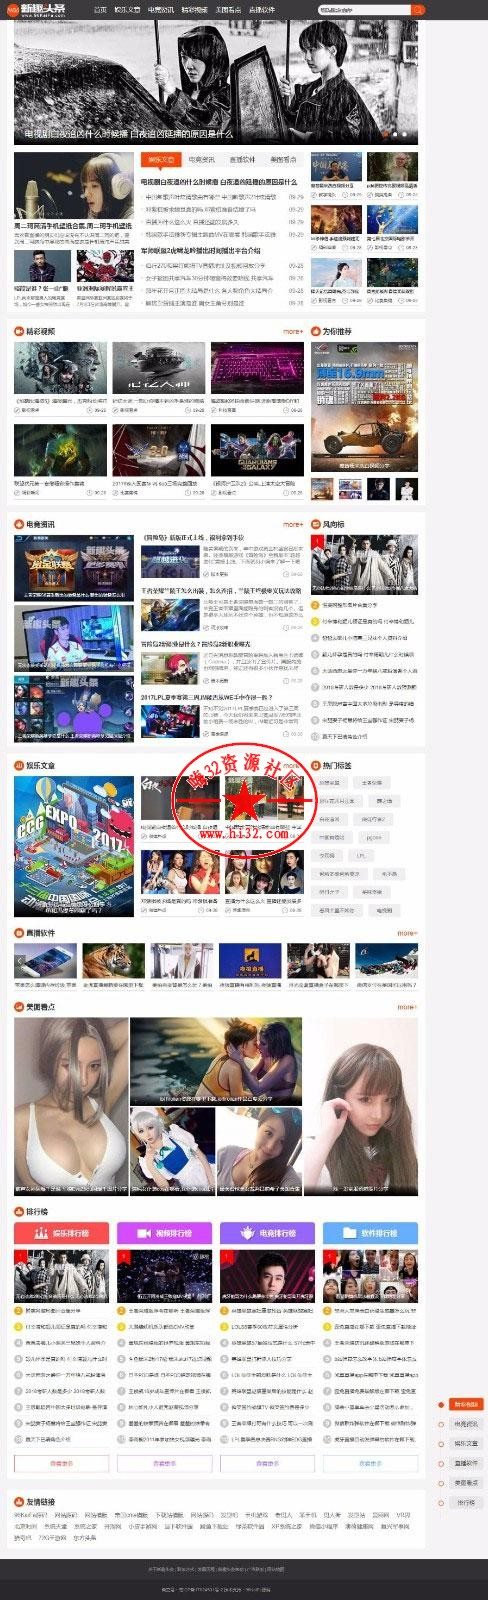Click the 查看更多 button under the 娱乐排行榜 column
488x1600 pixels.
click(61, 1463)
